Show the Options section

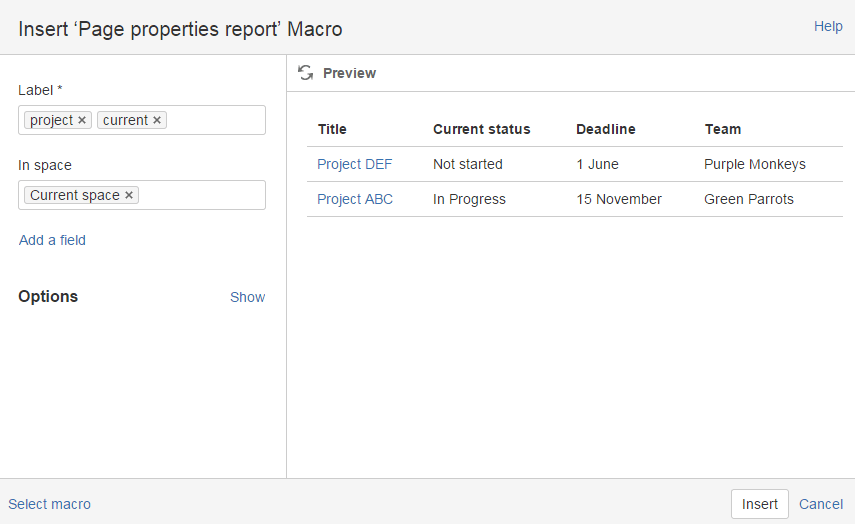point(247,297)
